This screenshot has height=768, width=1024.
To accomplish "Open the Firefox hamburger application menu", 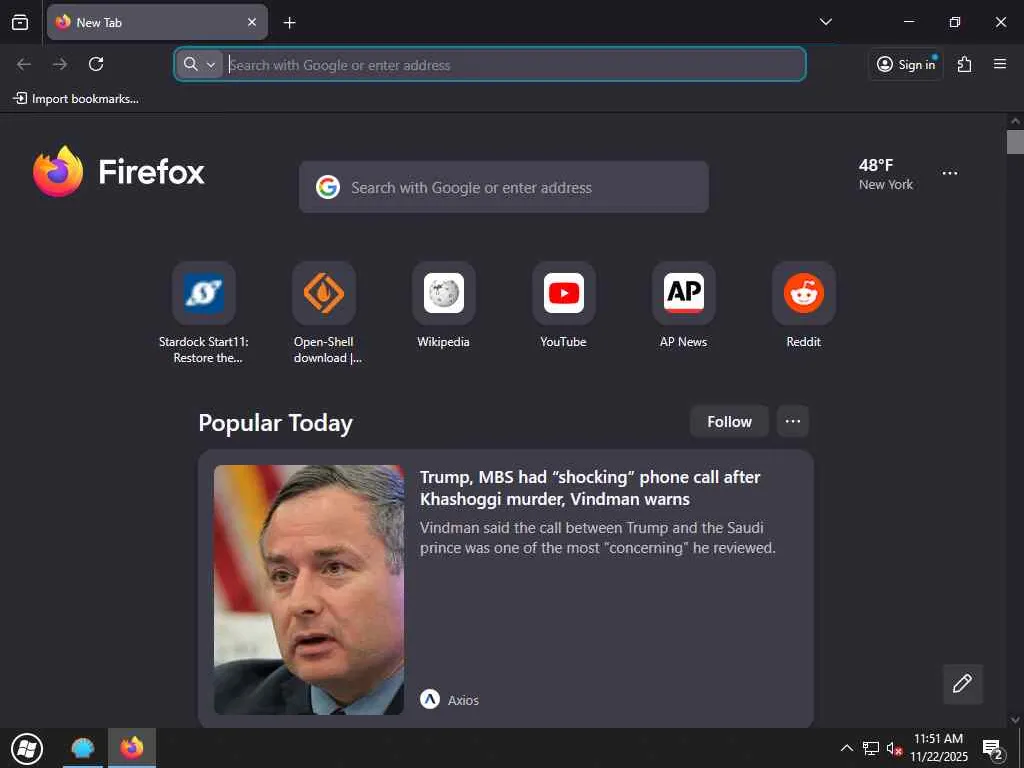I will [x=1000, y=64].
